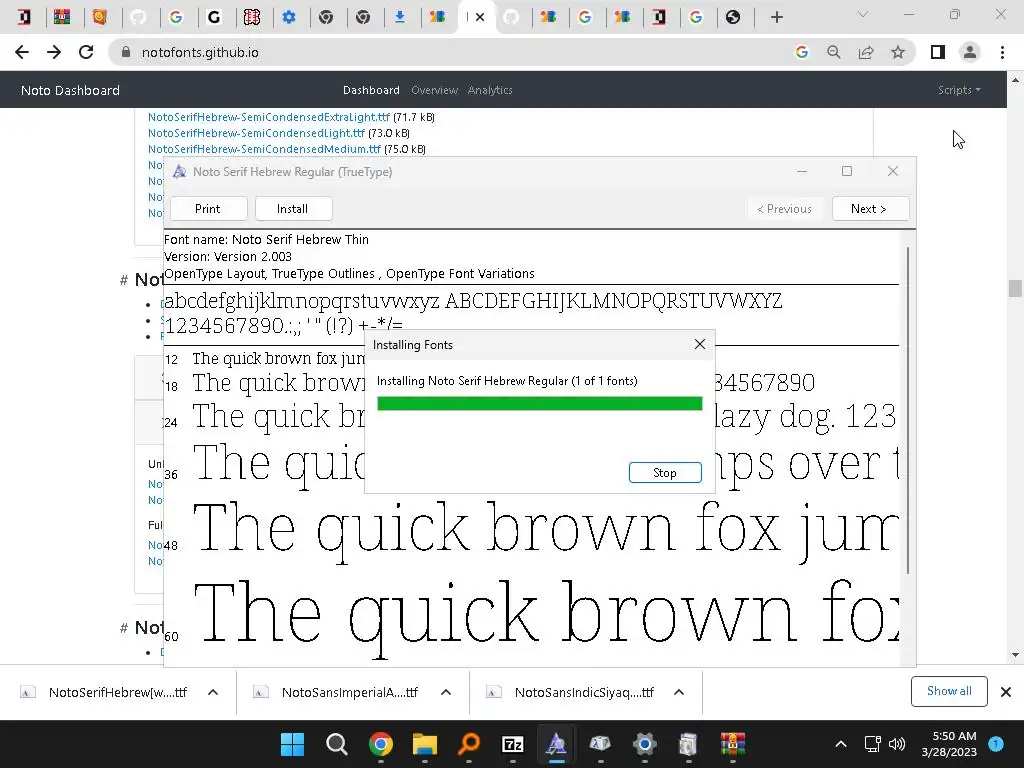
Task: Click the green install progress bar
Action: click(x=539, y=404)
